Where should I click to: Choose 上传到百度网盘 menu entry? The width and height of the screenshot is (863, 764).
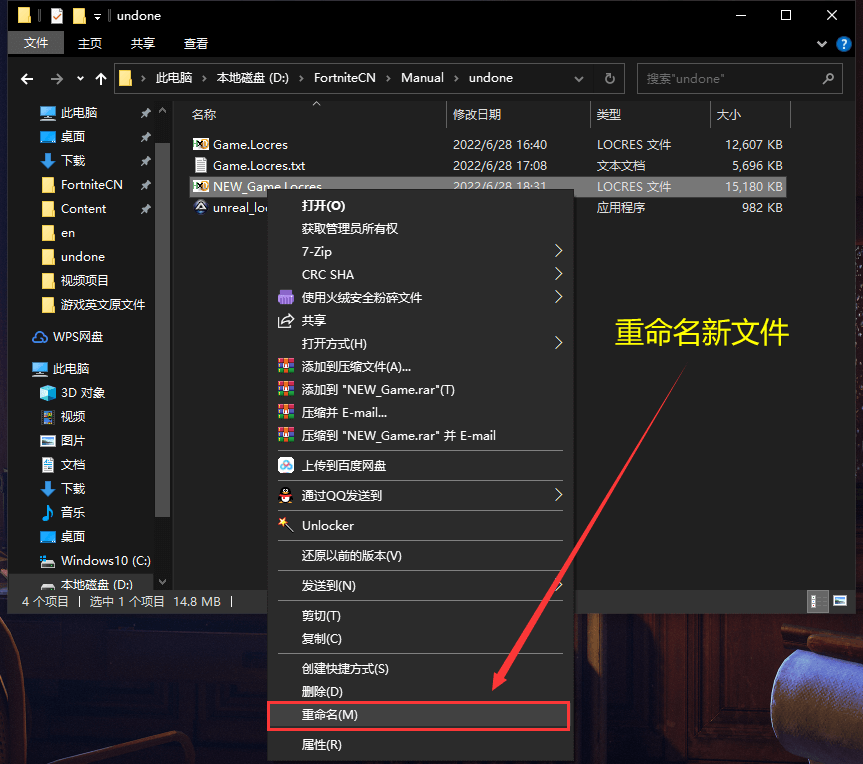pos(420,466)
